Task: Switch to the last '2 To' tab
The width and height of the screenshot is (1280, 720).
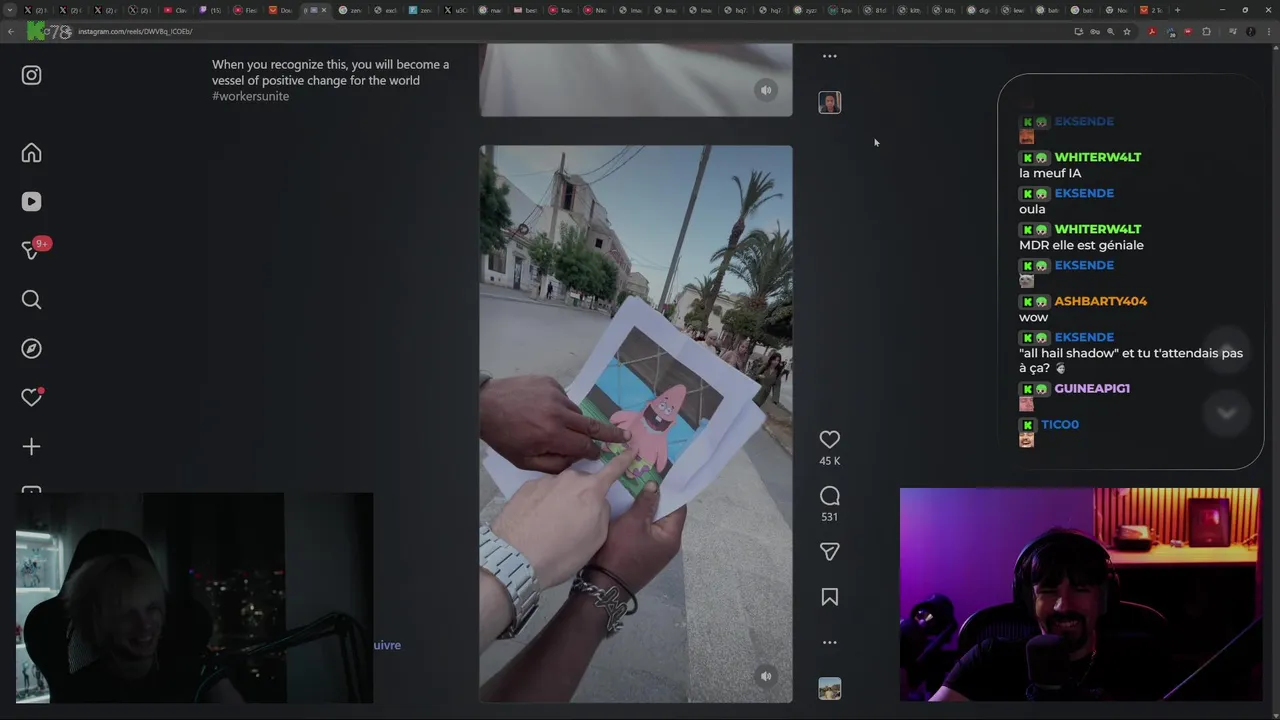Action: pos(1150,10)
